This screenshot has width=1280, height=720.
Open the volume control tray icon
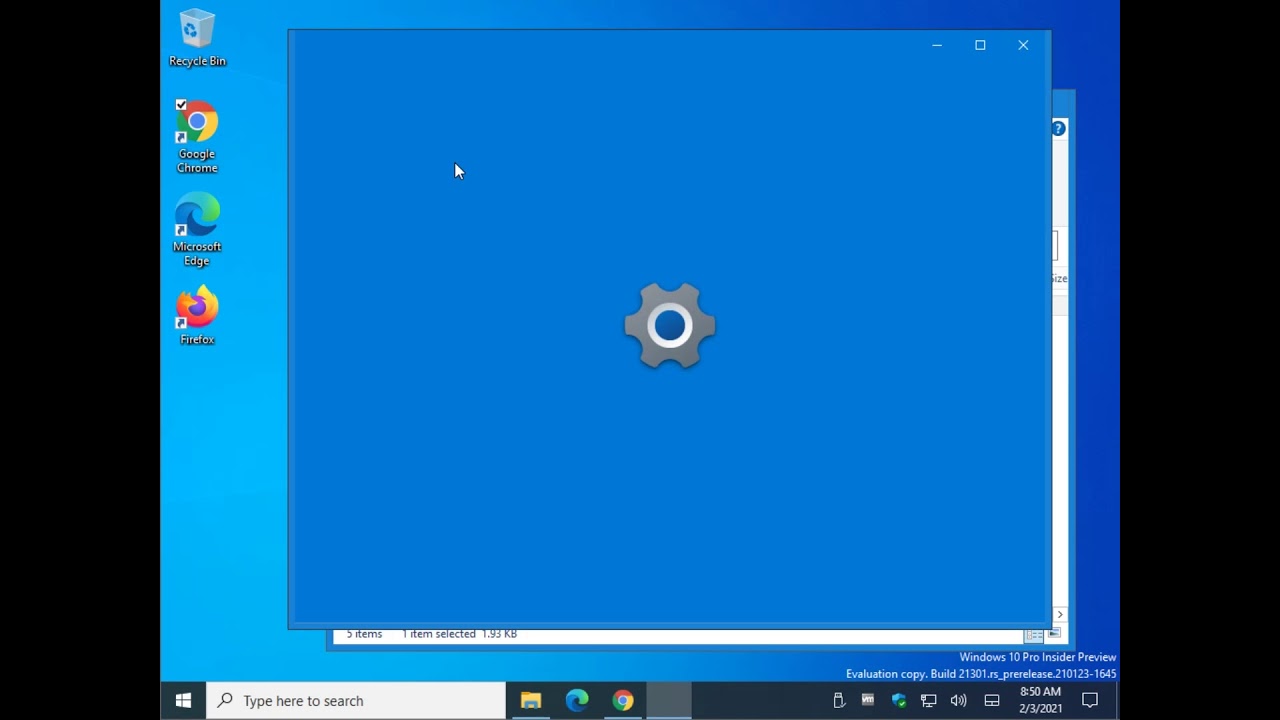(x=959, y=701)
